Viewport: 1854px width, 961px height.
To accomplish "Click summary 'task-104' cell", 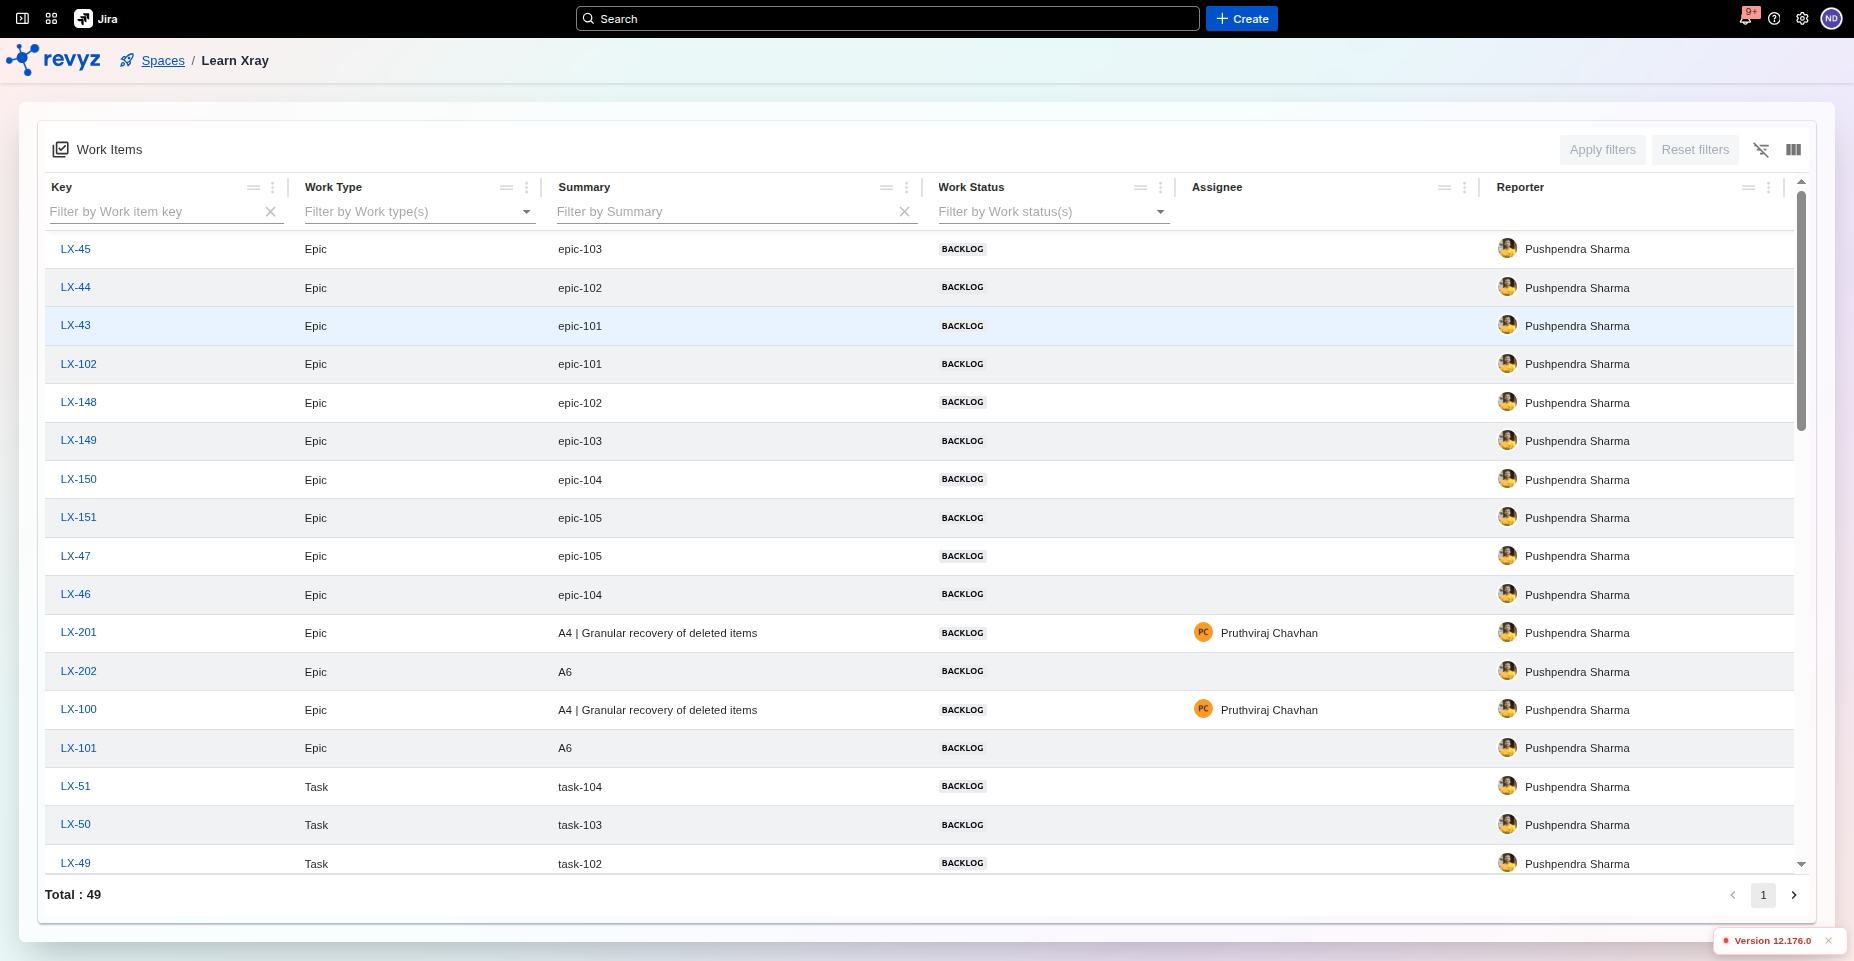I will tap(580, 787).
